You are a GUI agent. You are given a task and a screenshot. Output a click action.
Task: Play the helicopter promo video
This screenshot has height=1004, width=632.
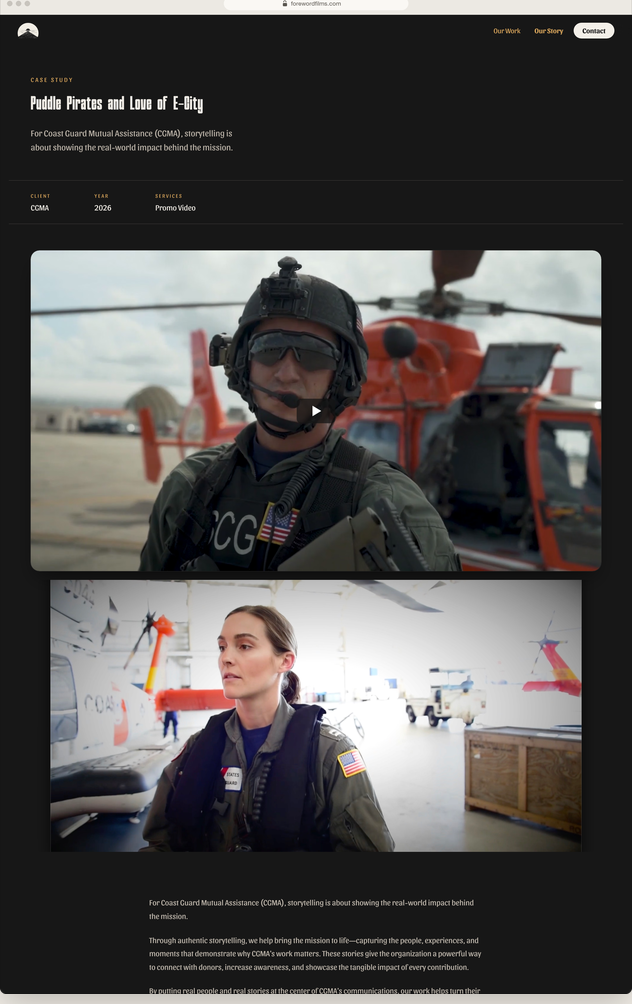(x=316, y=411)
